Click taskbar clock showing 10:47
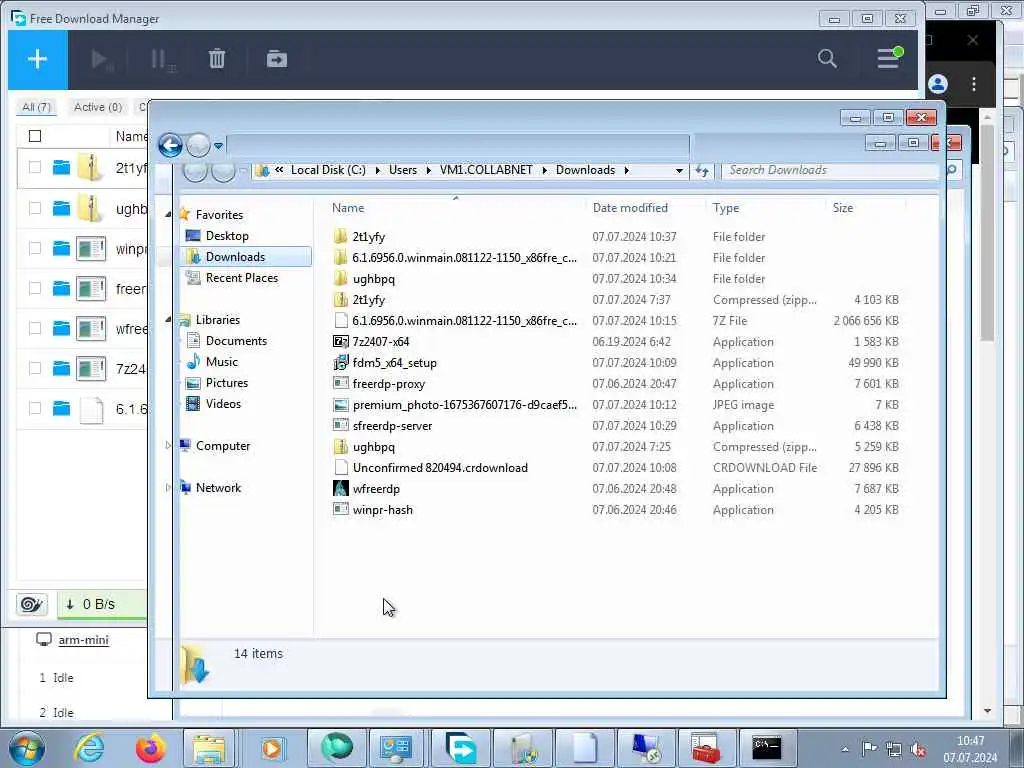The width and height of the screenshot is (1024, 768). click(x=970, y=749)
